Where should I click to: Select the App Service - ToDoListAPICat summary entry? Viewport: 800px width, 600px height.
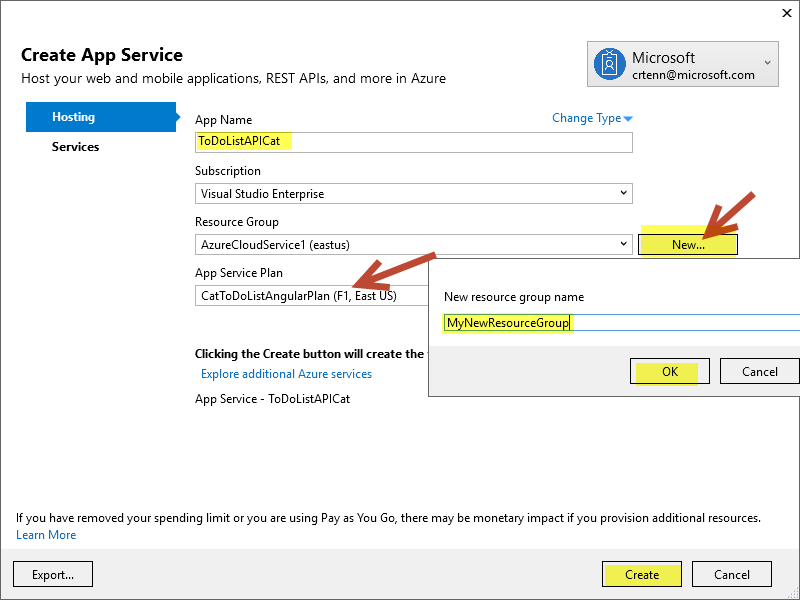(272, 399)
